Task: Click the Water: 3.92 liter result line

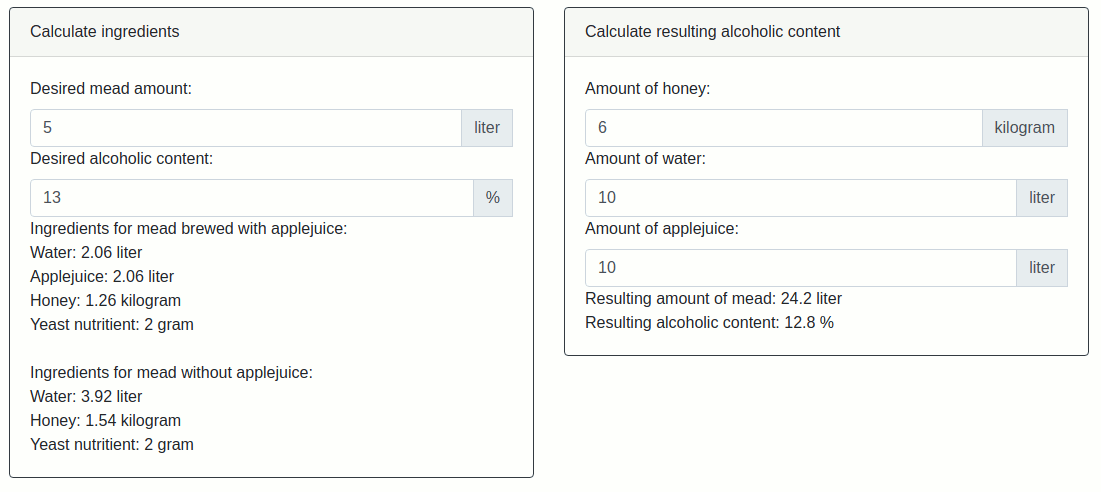Action: pos(86,397)
